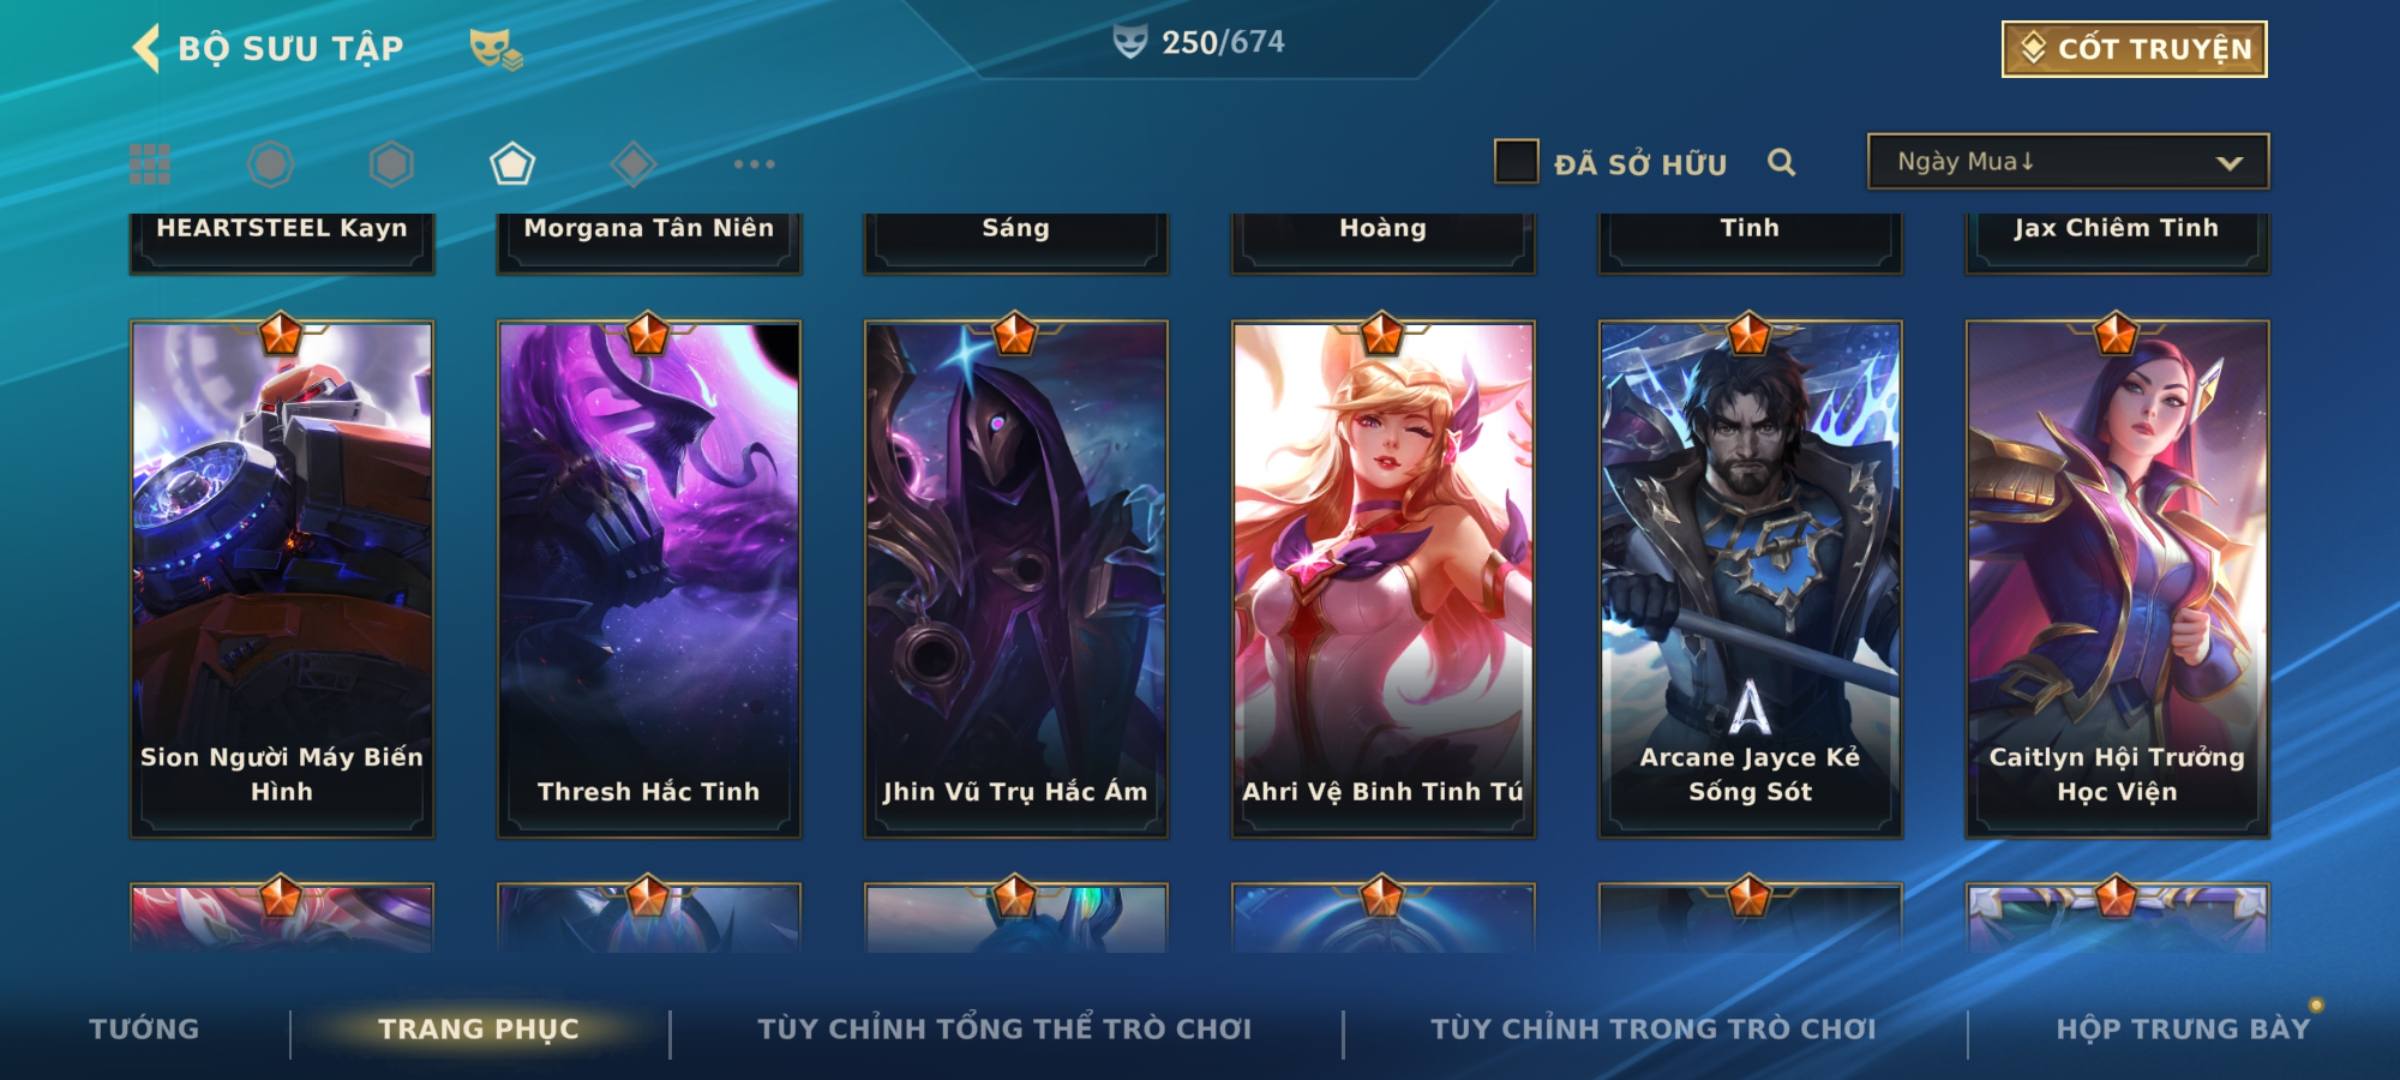Open Tùy Chỉnh Trong Trò Chơi tab
Viewport: 2400px width, 1080px height.
[1654, 1028]
